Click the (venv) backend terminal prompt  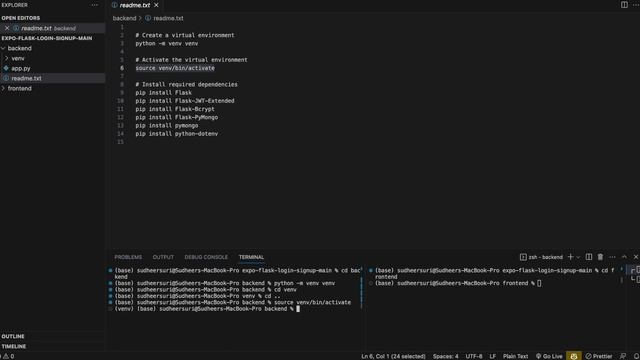(207, 309)
